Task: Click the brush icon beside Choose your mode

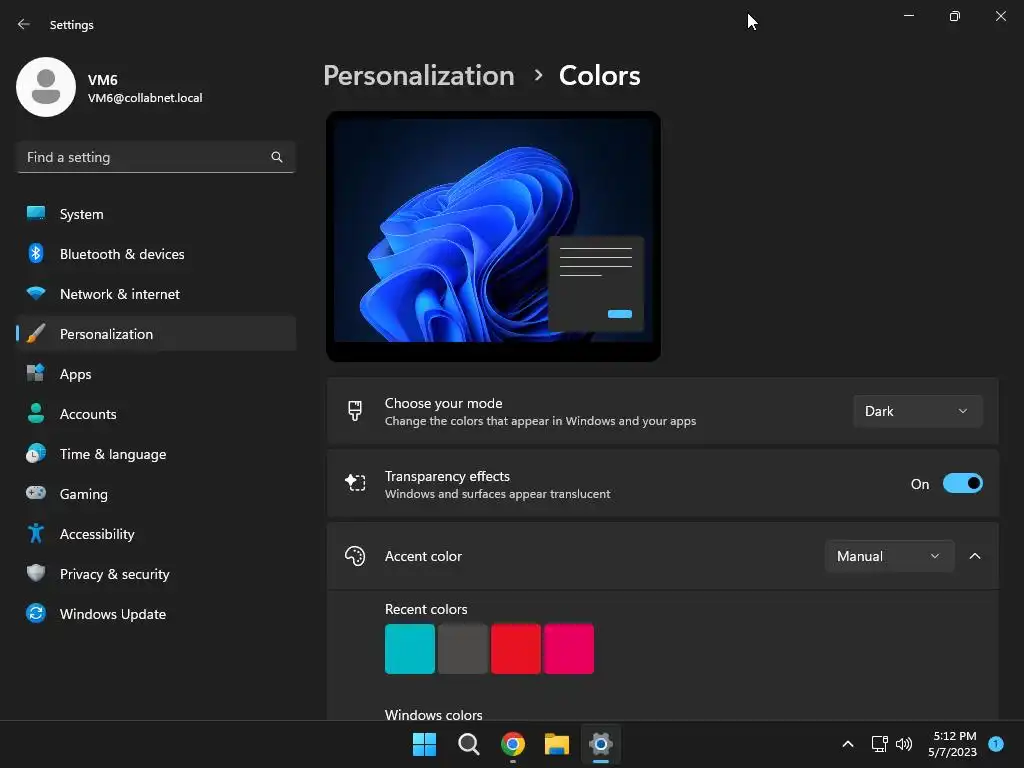Action: (x=355, y=411)
